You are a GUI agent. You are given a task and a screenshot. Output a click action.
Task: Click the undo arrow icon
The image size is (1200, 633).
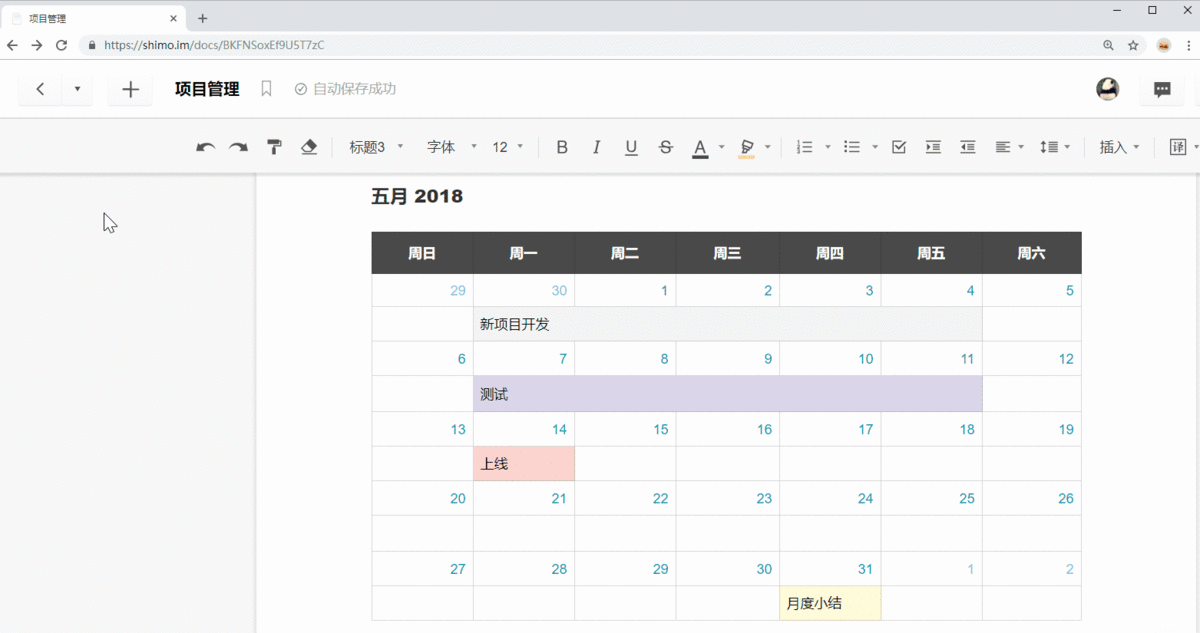coord(206,147)
